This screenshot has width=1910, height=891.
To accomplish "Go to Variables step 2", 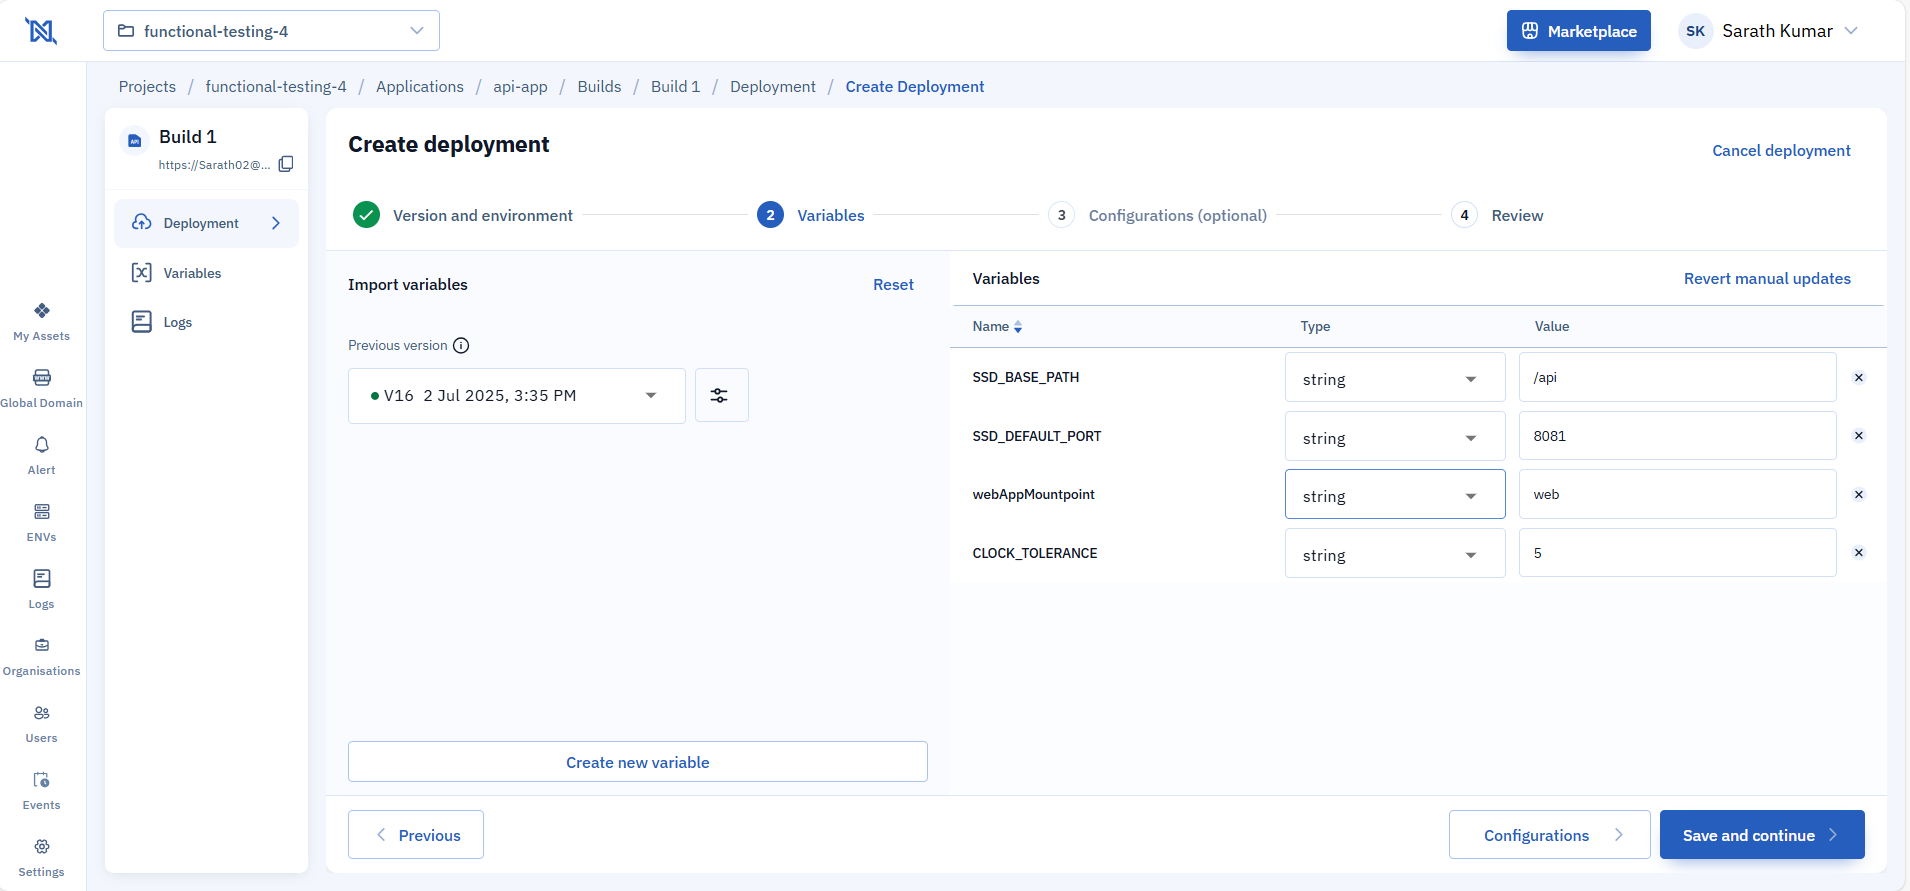I will (x=811, y=215).
